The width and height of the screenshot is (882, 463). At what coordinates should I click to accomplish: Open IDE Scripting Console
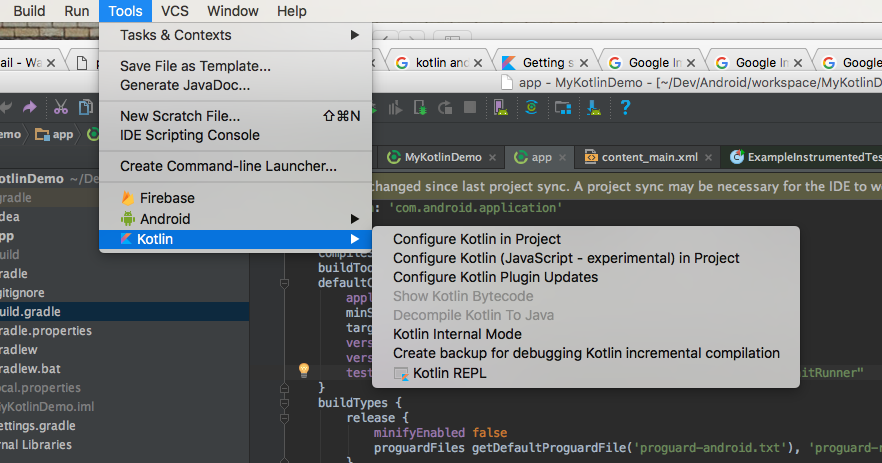[x=235, y=135]
